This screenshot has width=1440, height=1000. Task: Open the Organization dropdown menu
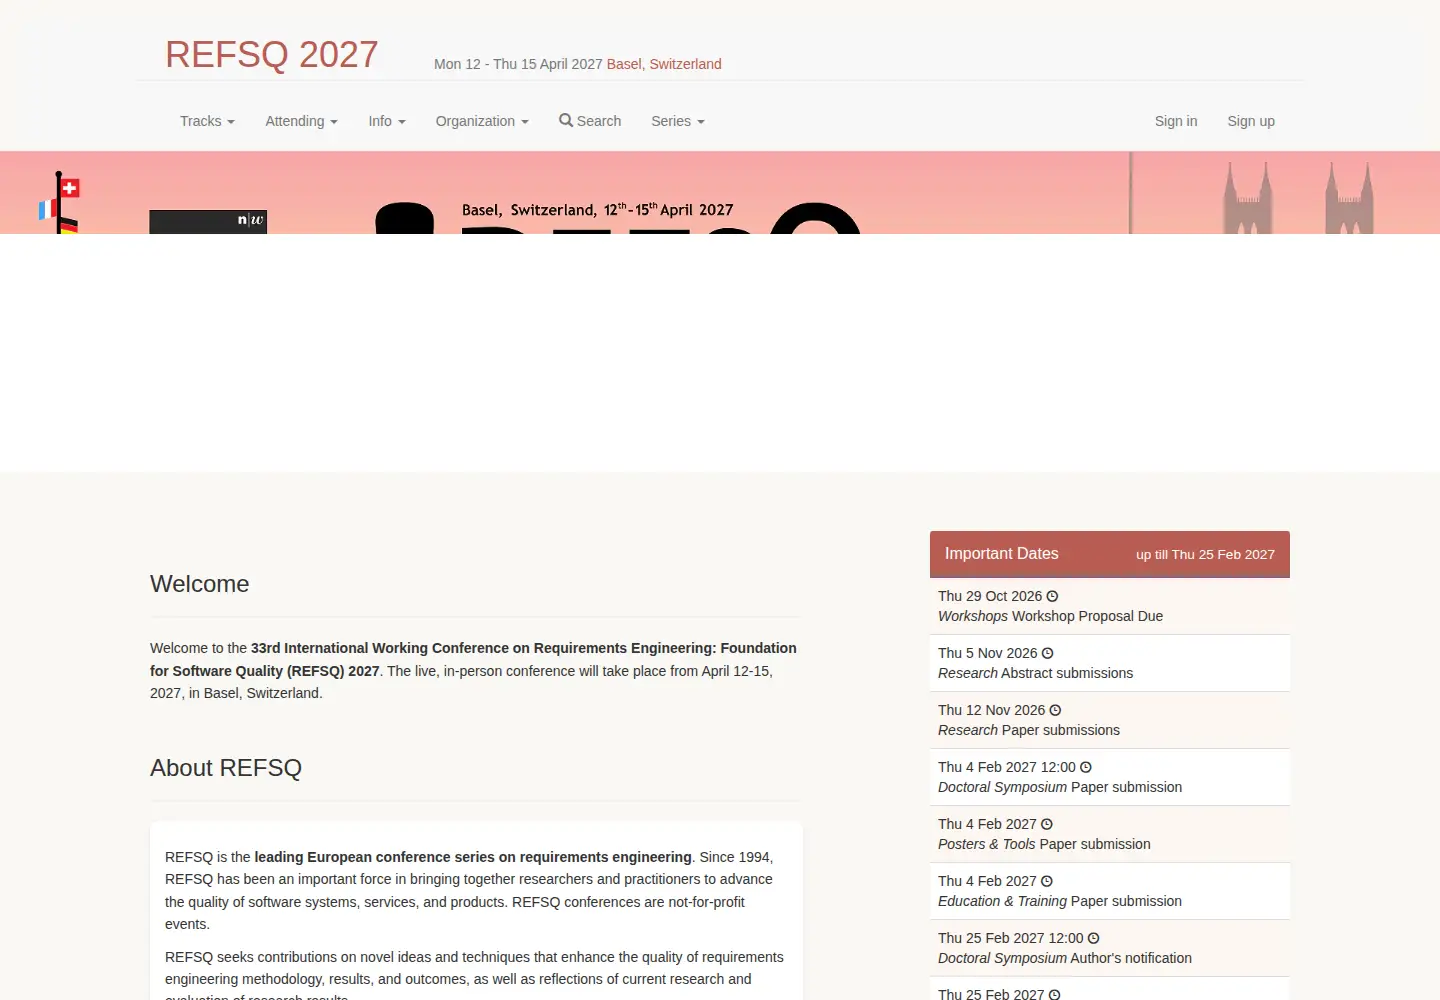482,121
